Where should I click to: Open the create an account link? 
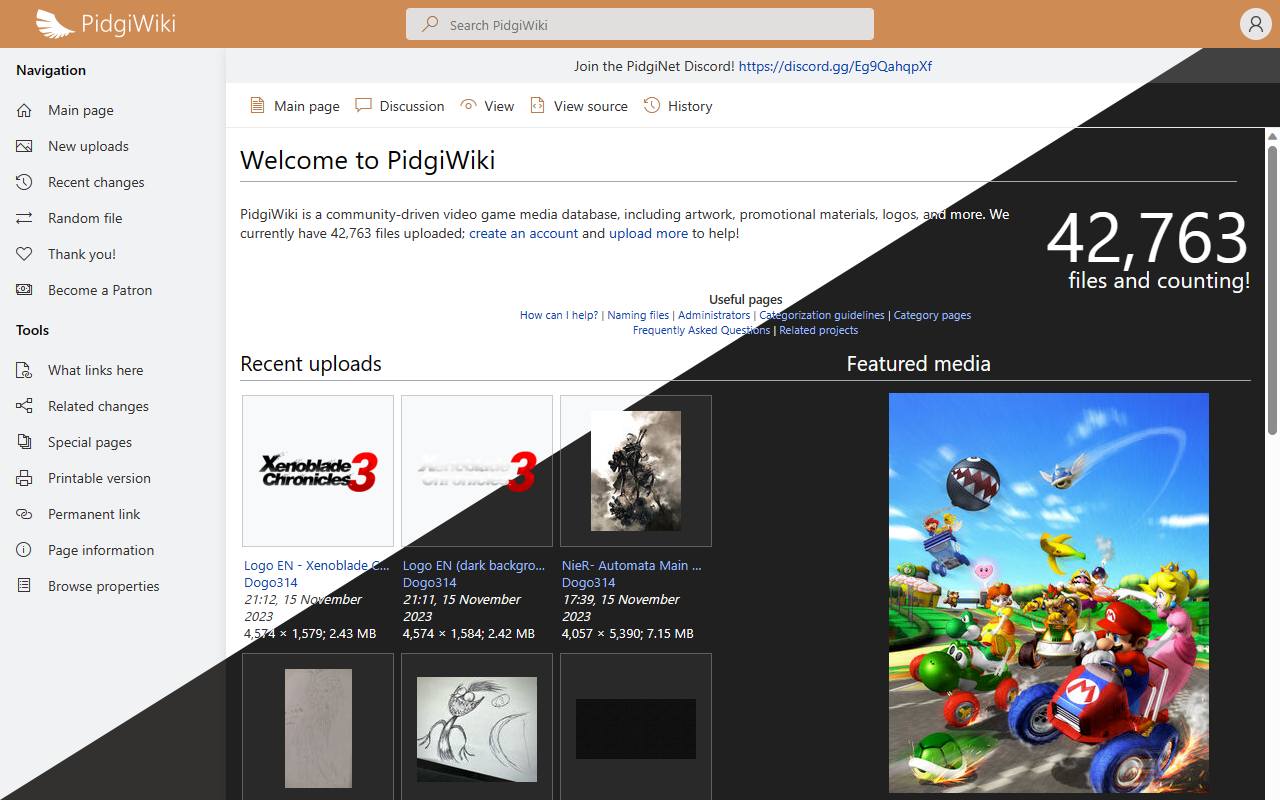524,233
